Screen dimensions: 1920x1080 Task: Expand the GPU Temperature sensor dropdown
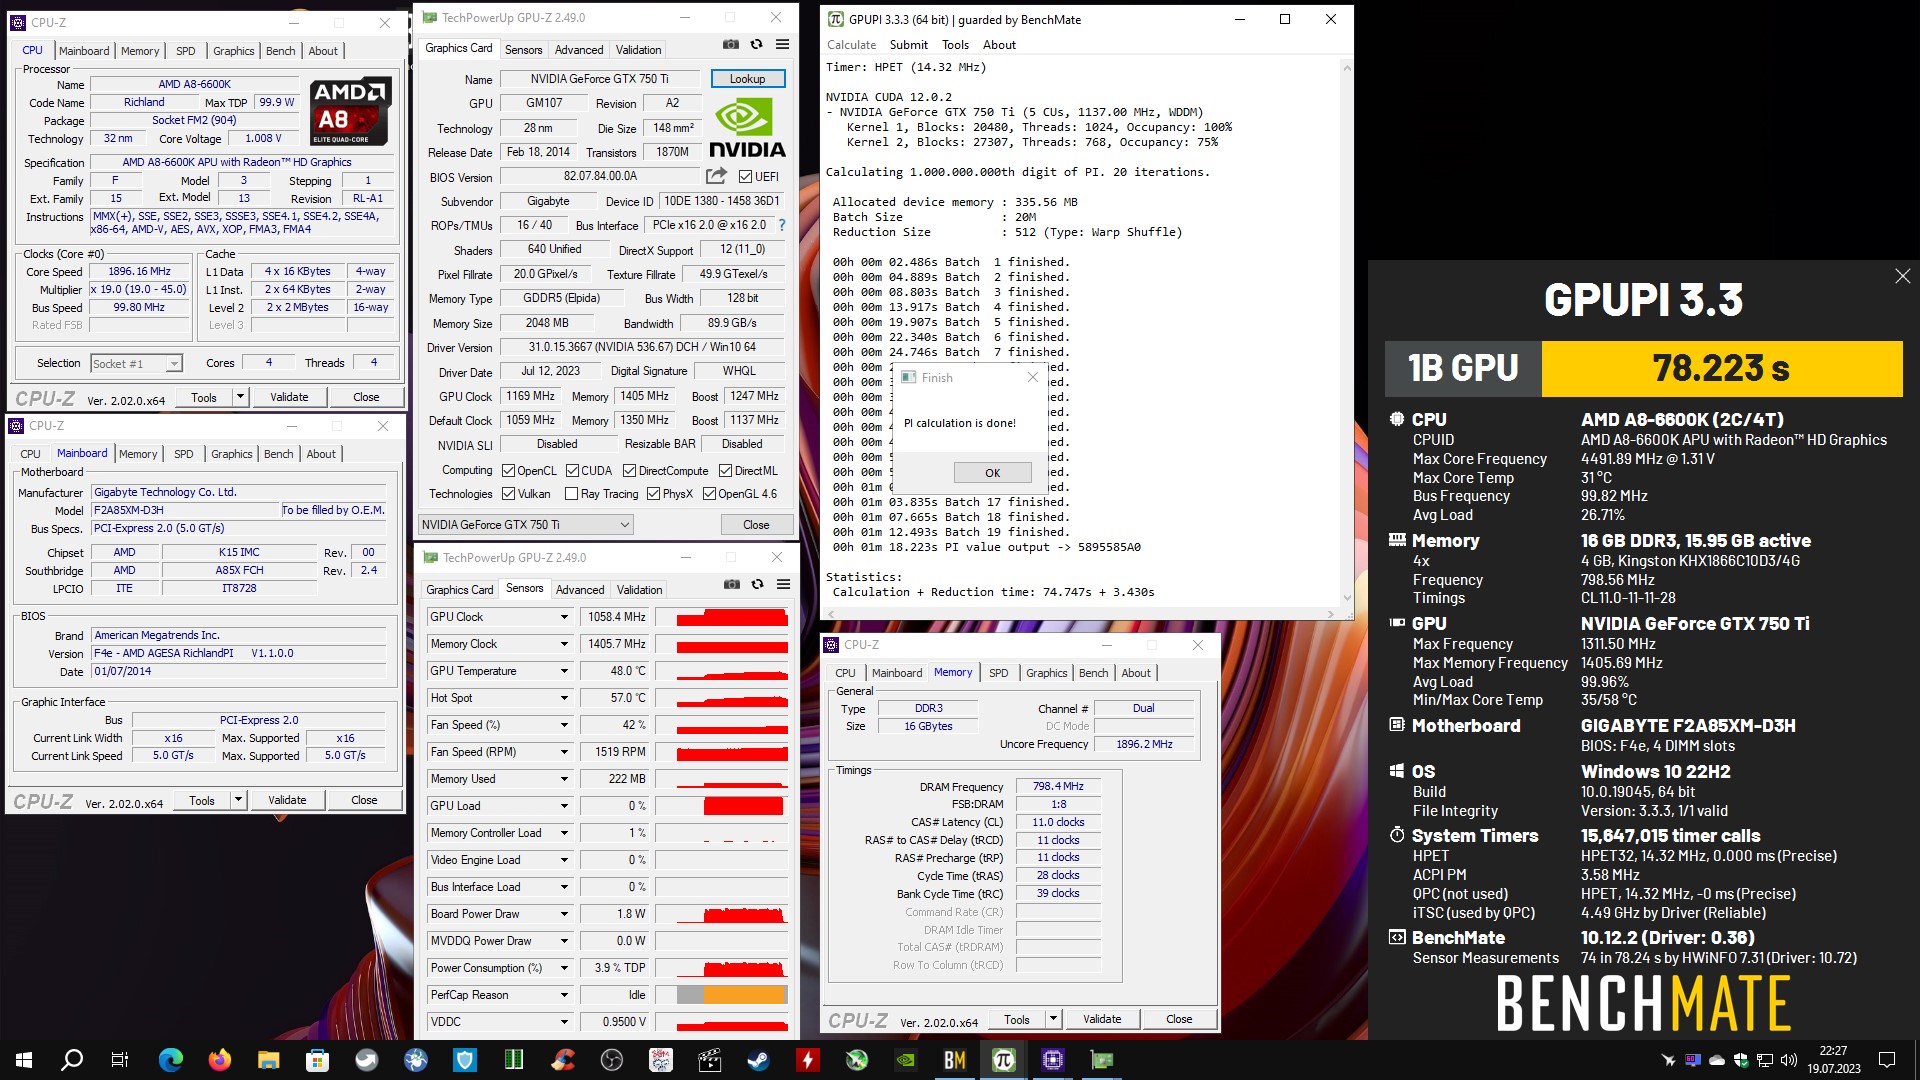(x=564, y=671)
